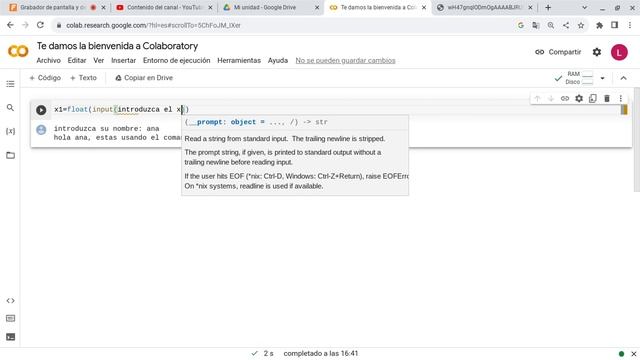Add a Código cell
The height and width of the screenshot is (360, 640).
pos(45,78)
